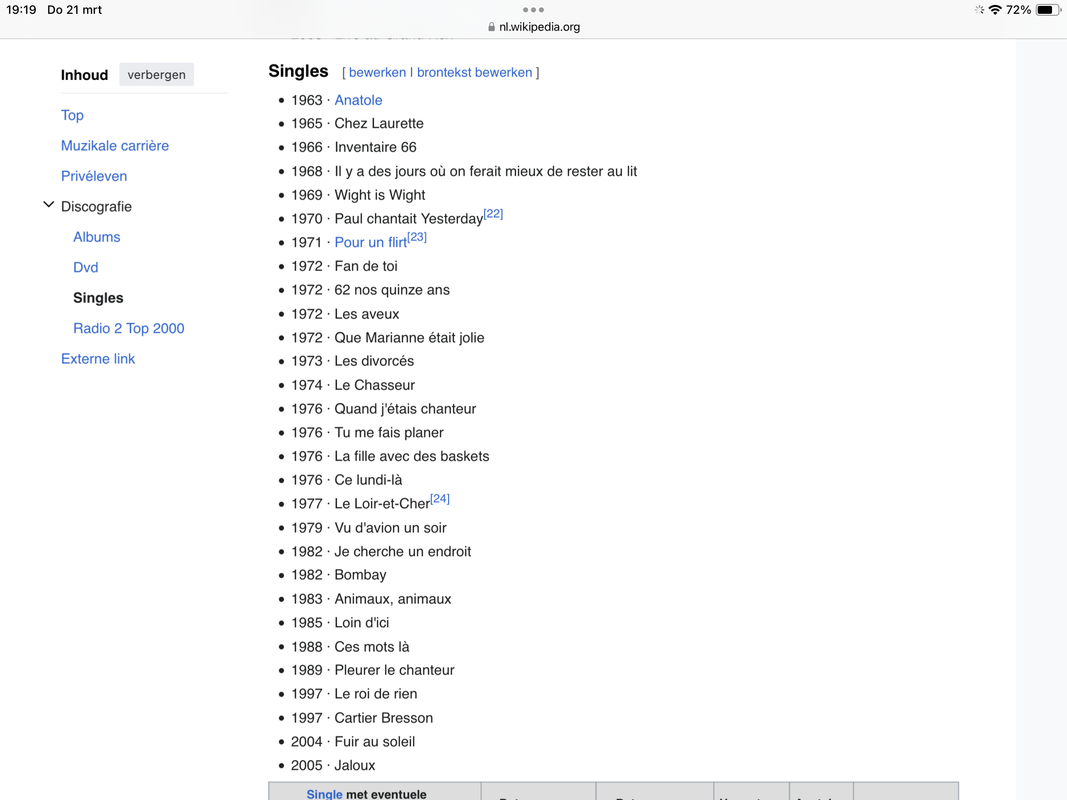Screen dimensions: 1067x800
Task: Select Singles in the contents sidebar
Action: coord(98,298)
